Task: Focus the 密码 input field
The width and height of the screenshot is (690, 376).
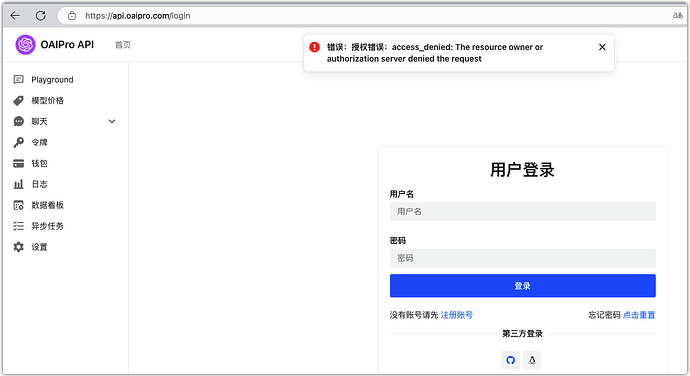Action: coord(522,258)
